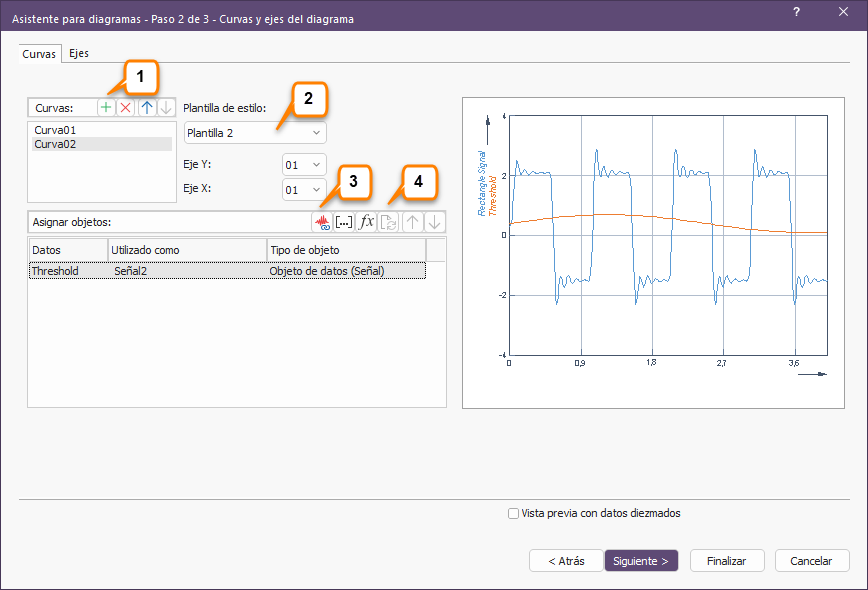Switch to the Ejes tab

[79, 54]
